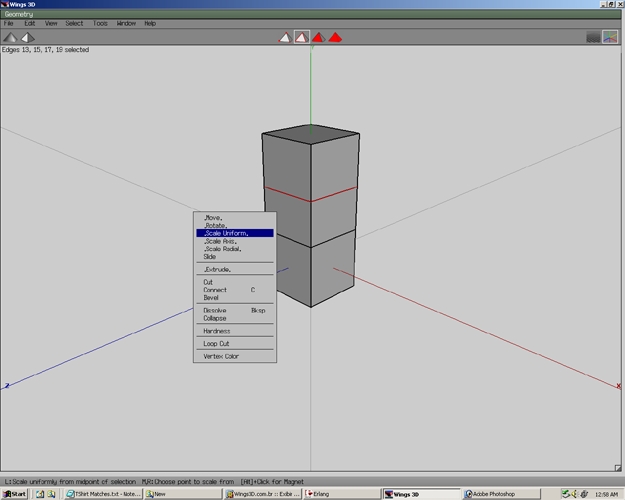The width and height of the screenshot is (625, 500).
Task: Select face selection mode pyramid icon
Action: [x=318, y=37]
